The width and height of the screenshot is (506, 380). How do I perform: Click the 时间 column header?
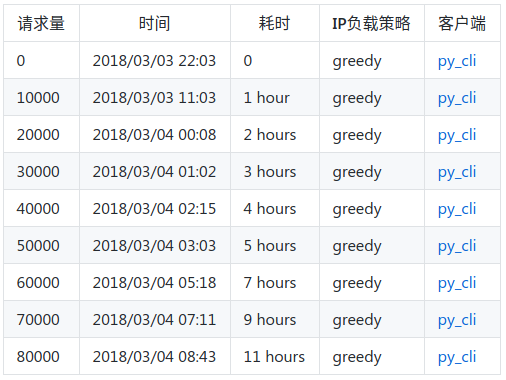click(155, 23)
